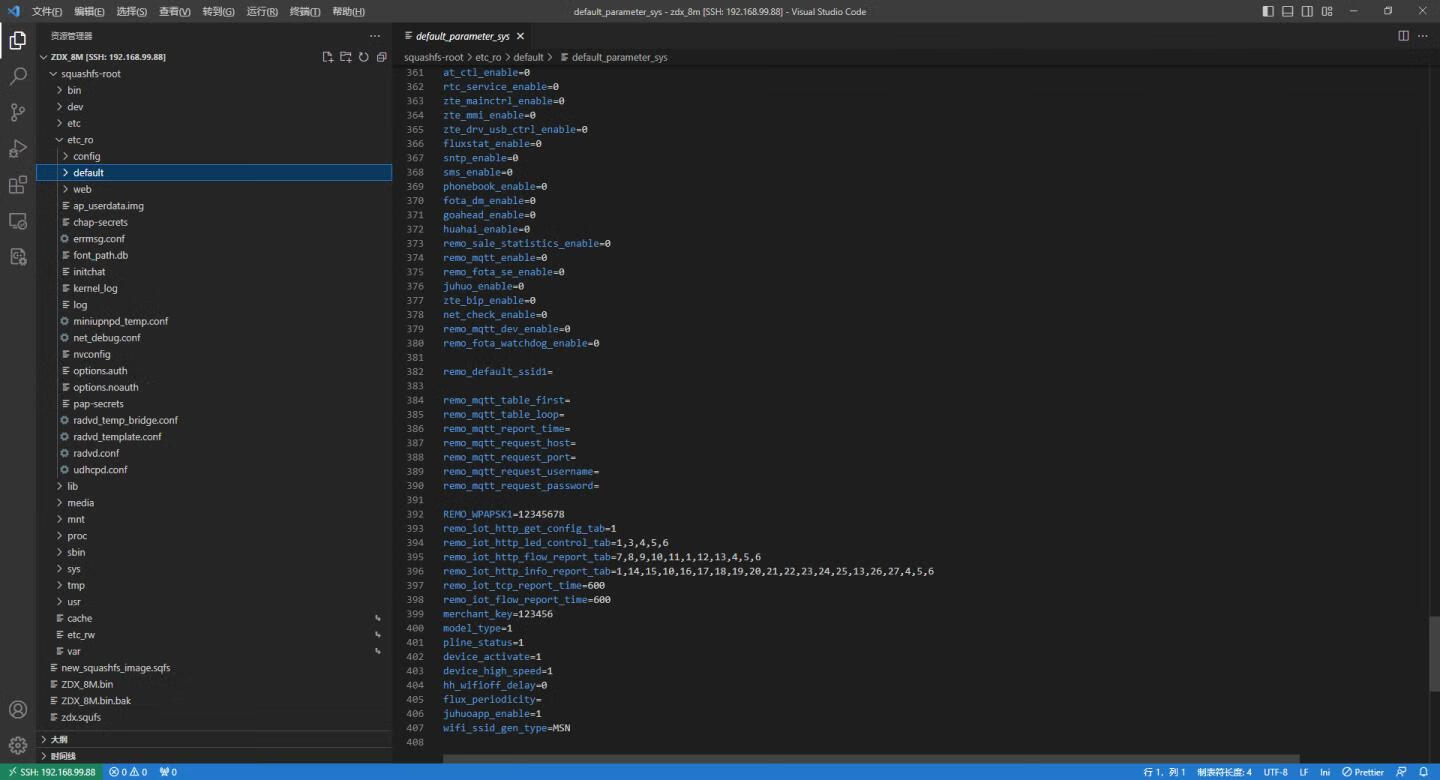This screenshot has width=1440, height=780.
Task: Click the editor vertical scrollbar thumb
Action: 1434,653
